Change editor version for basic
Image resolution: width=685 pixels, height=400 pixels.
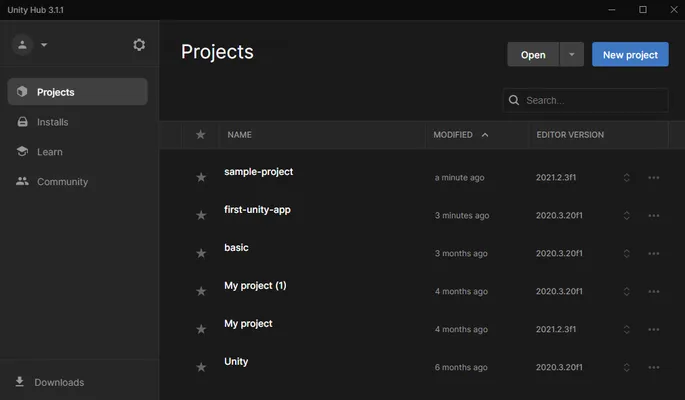626,253
